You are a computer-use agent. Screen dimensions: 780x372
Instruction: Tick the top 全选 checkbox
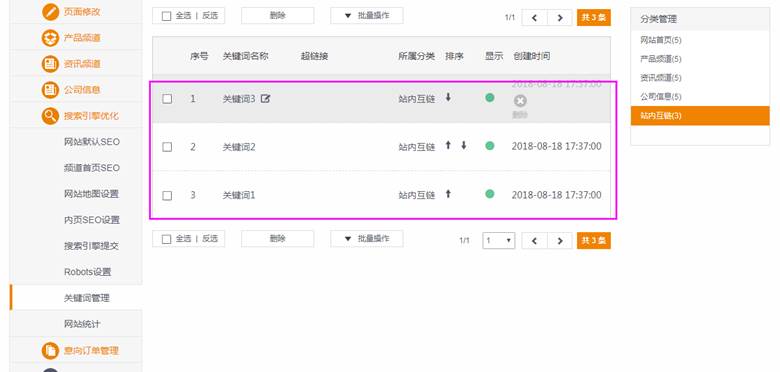[x=167, y=16]
